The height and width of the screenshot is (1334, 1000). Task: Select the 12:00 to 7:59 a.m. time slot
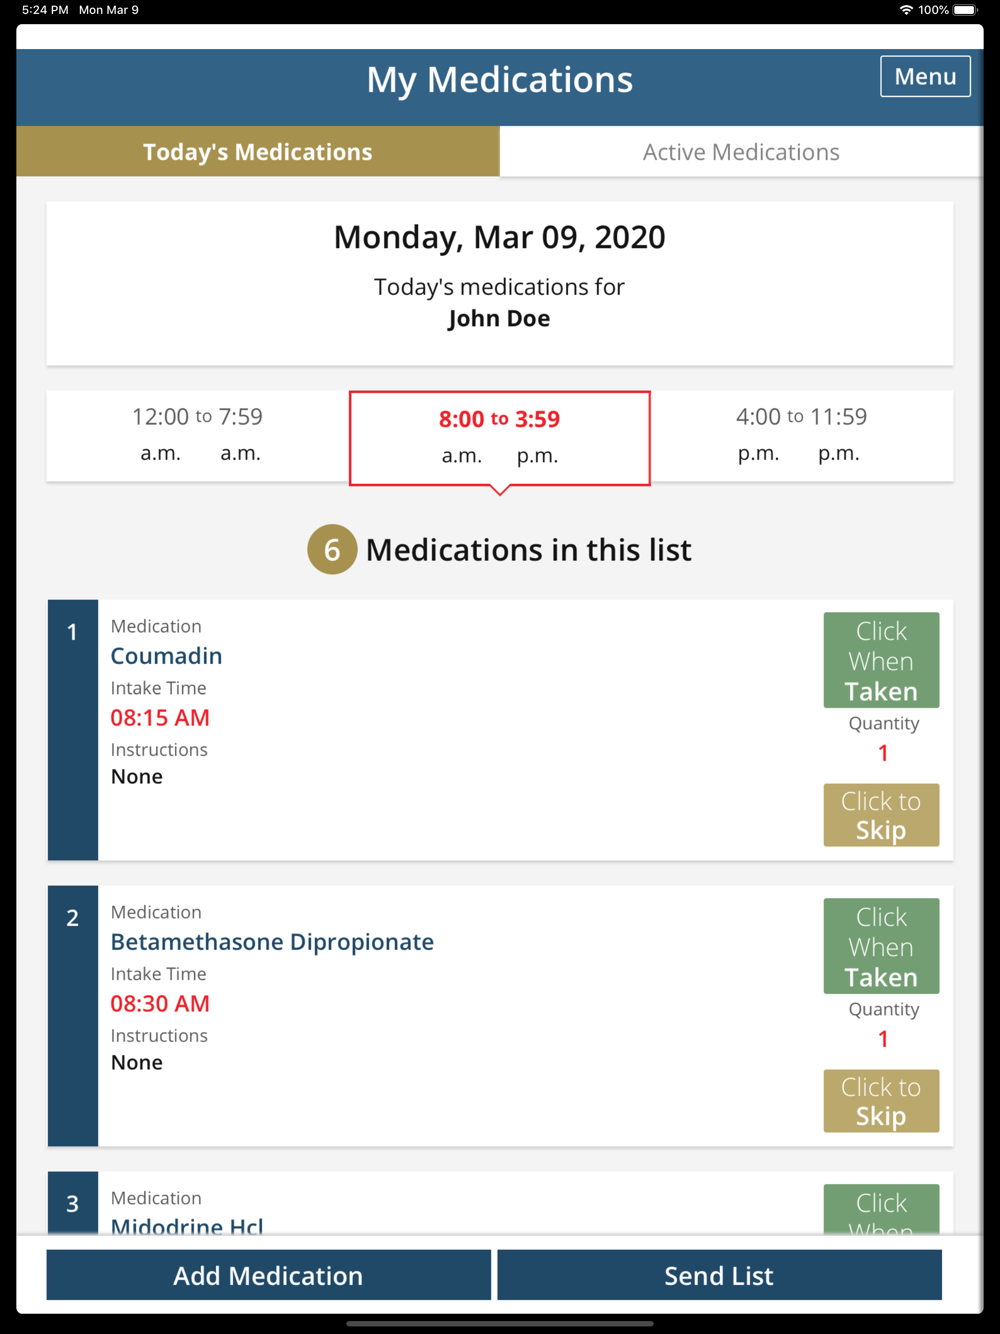click(x=198, y=435)
